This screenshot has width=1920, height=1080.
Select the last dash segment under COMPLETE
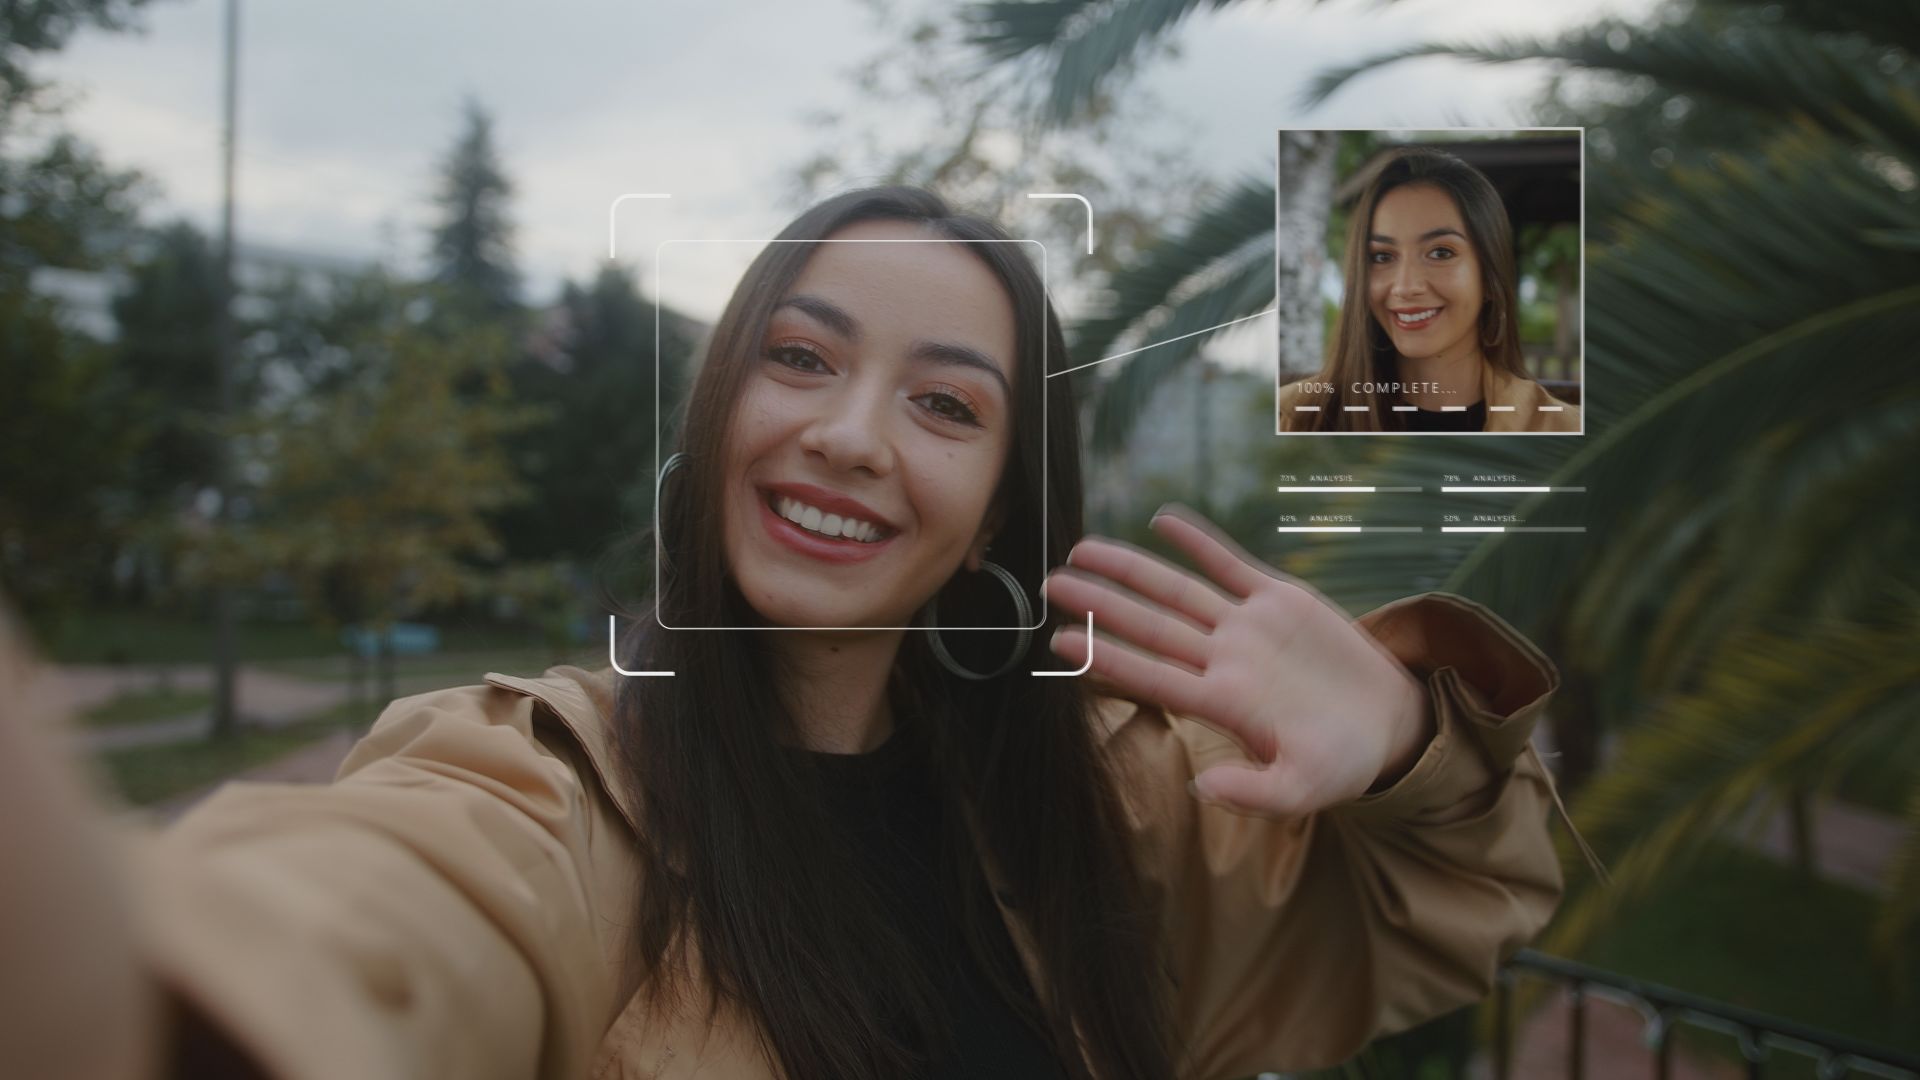tap(1551, 409)
